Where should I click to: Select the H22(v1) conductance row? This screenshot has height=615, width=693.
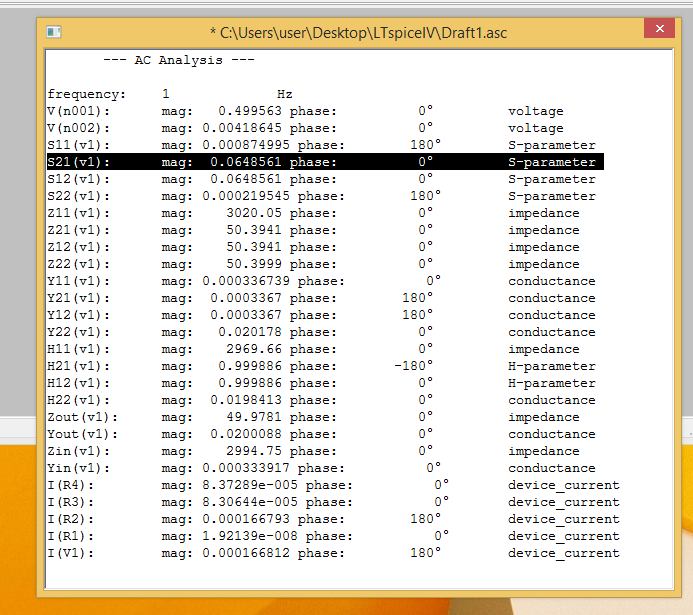[x=321, y=400]
